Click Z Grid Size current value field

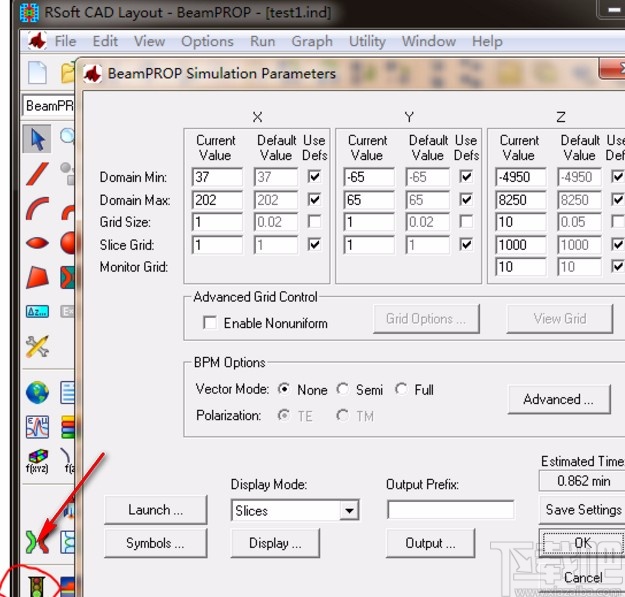point(521,222)
